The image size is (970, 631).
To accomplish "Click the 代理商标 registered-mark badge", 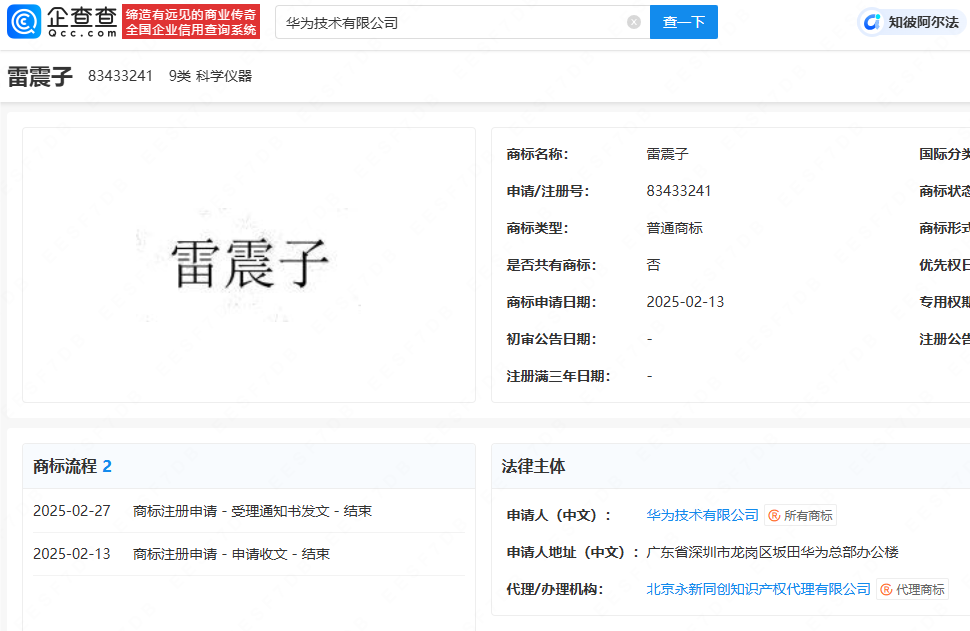I will [912, 589].
